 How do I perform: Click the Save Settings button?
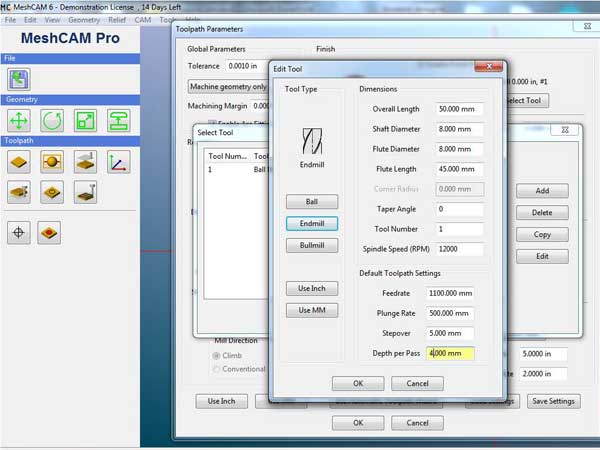tap(554, 401)
